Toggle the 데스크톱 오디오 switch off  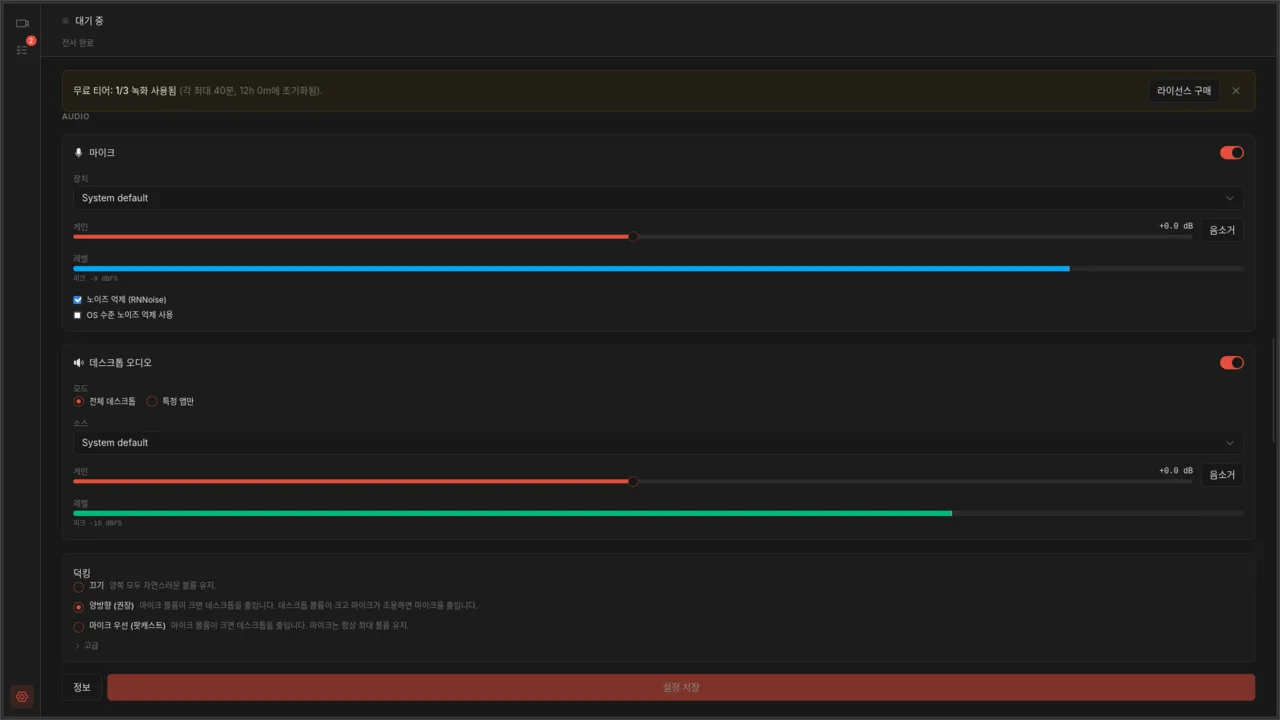tap(1232, 363)
